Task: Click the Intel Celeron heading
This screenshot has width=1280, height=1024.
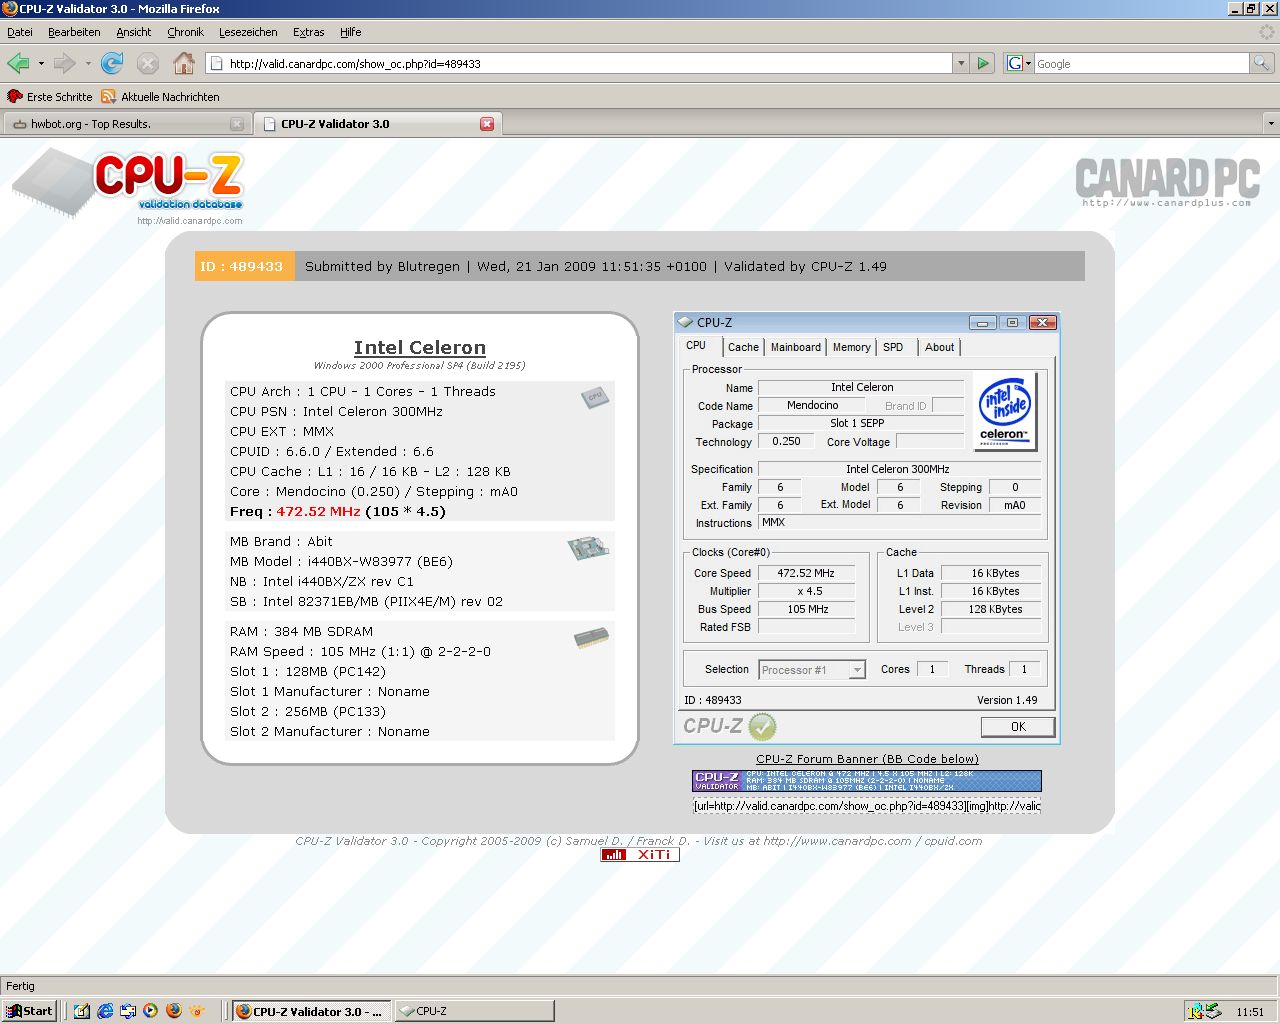Action: 420,347
